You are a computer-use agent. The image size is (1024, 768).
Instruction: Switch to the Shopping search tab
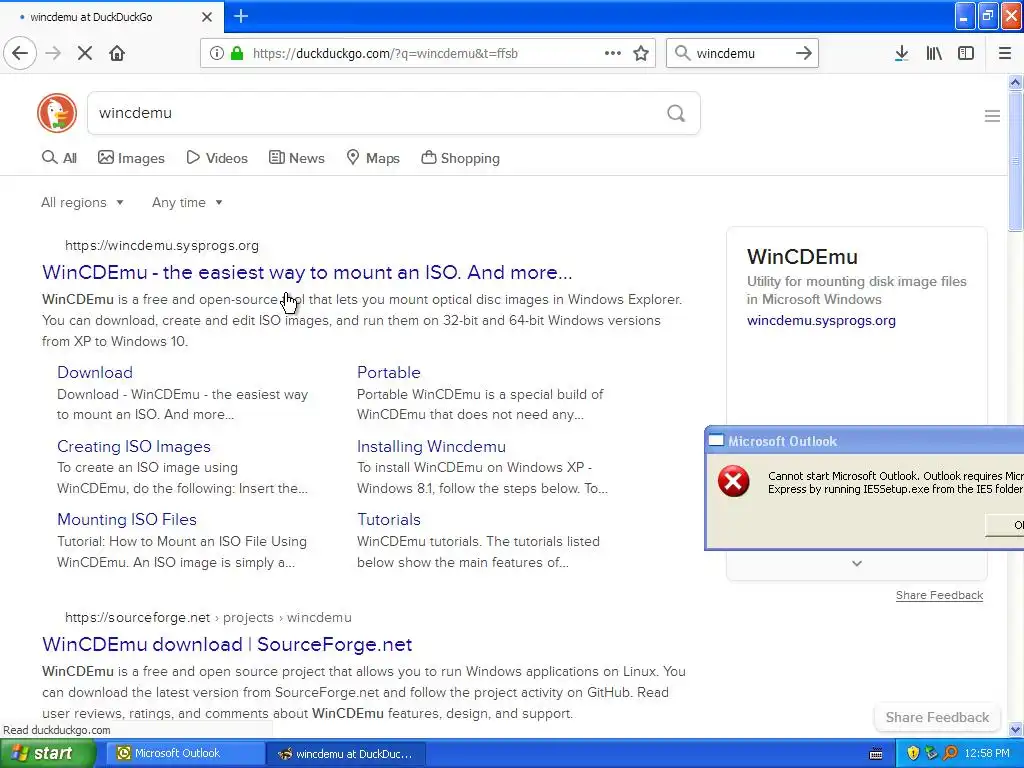(x=460, y=158)
